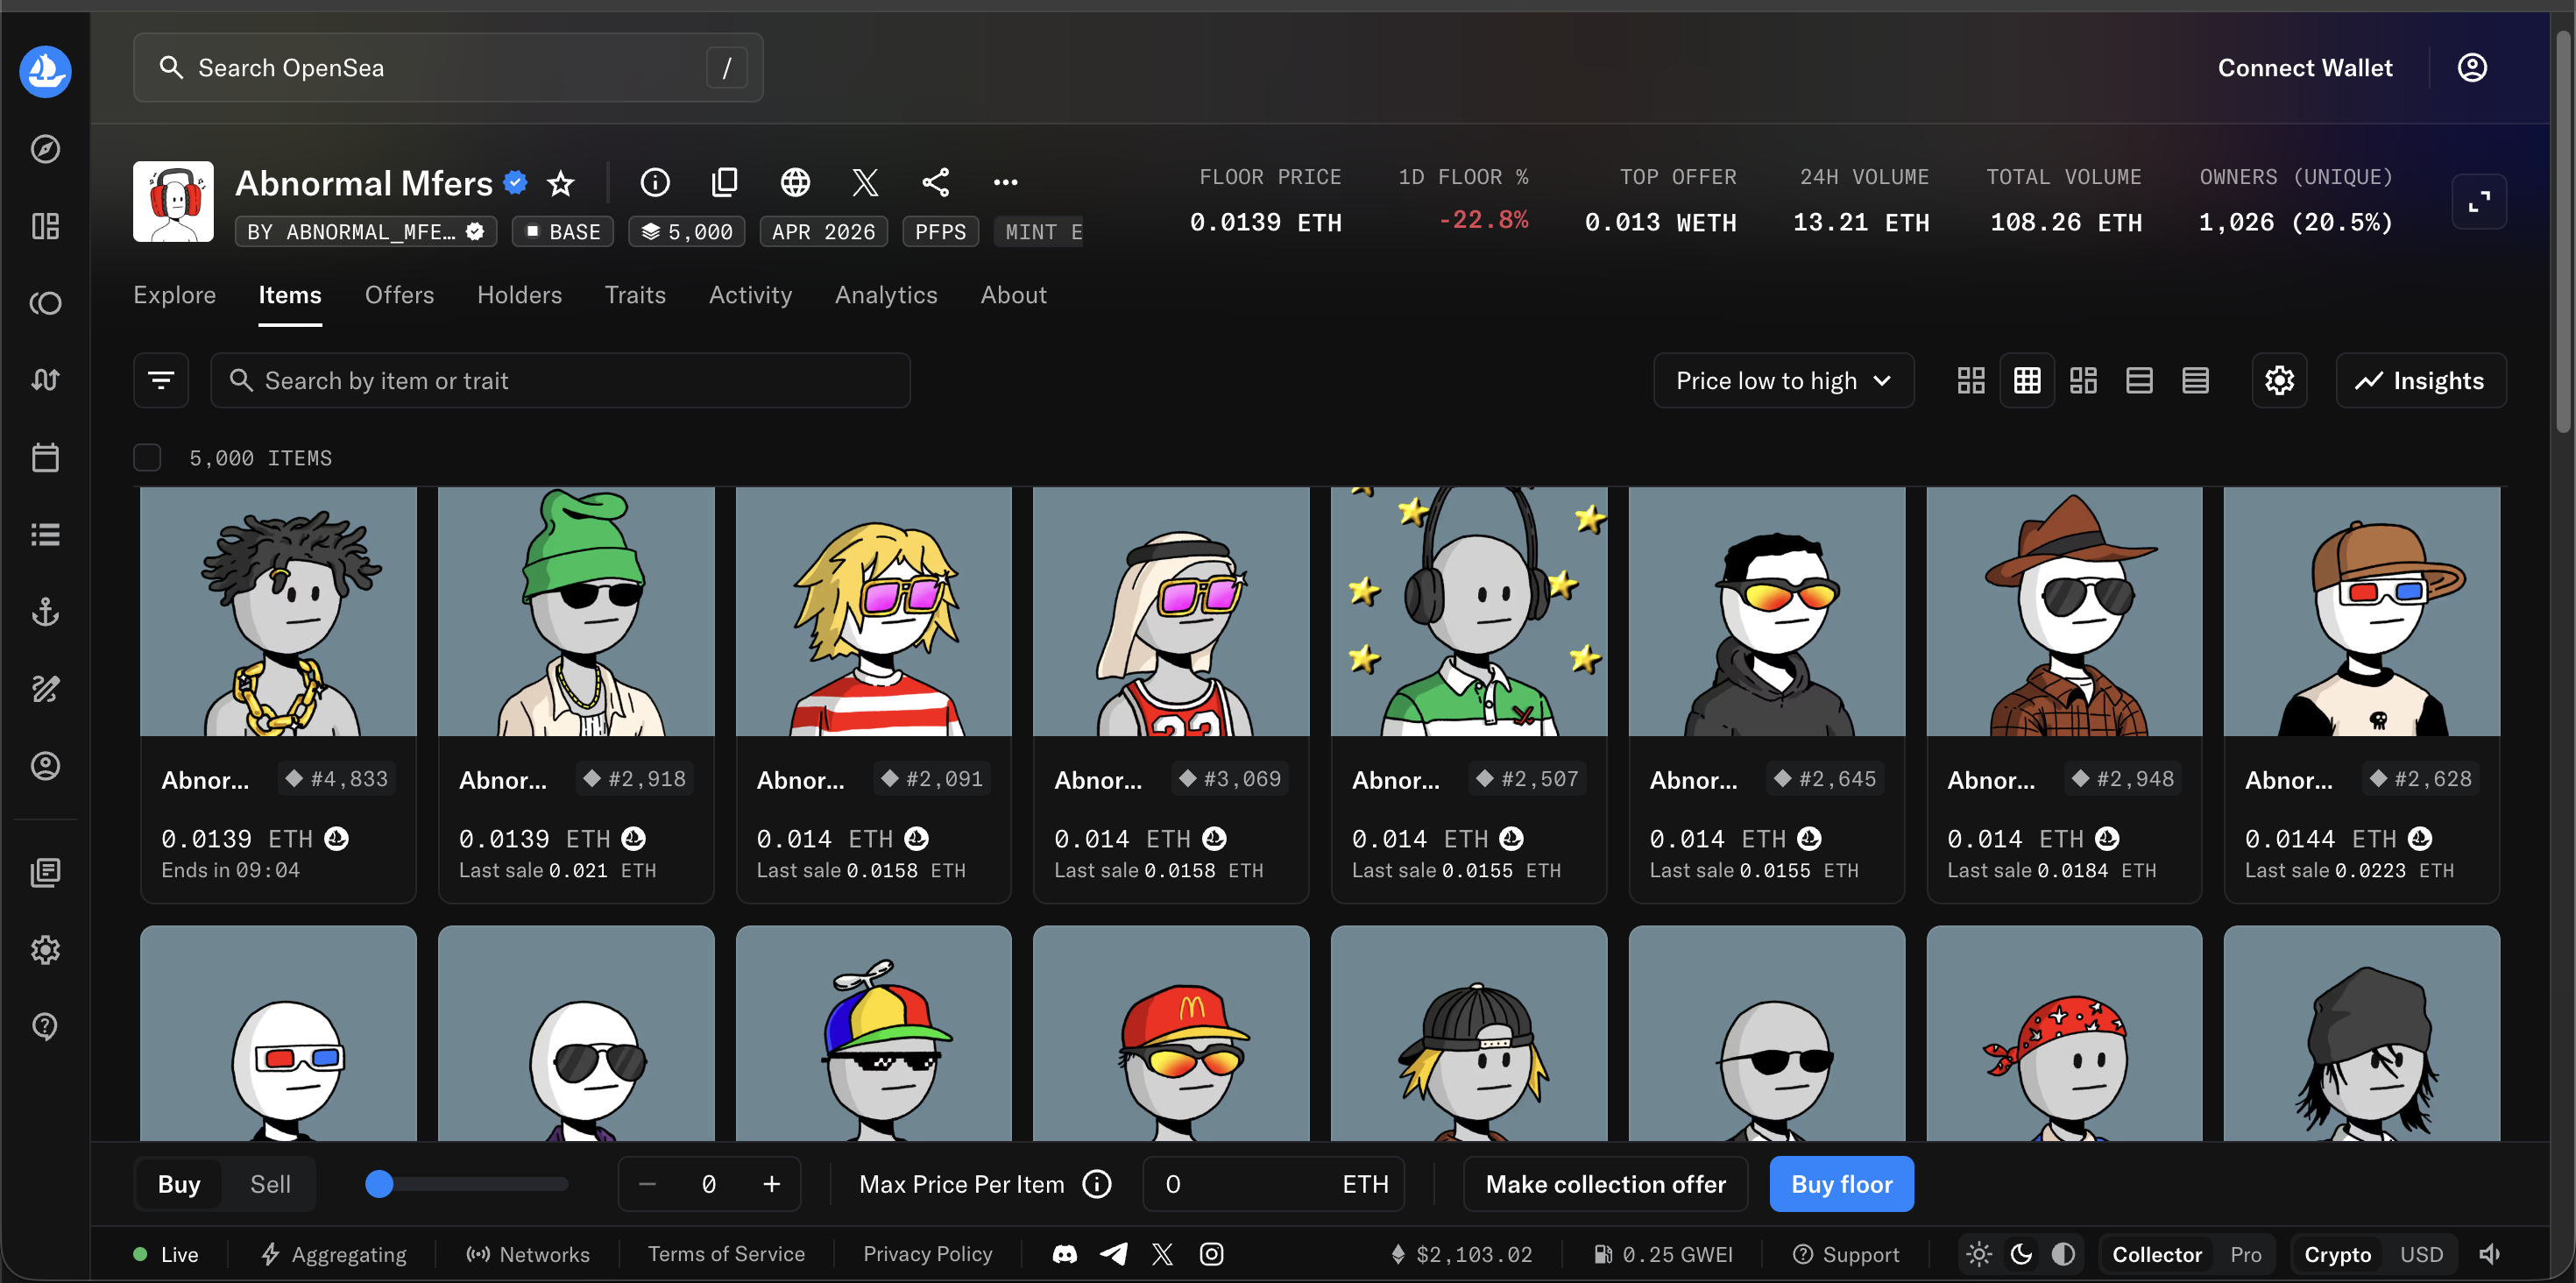Open the profile circle icon in sidebar

point(45,766)
